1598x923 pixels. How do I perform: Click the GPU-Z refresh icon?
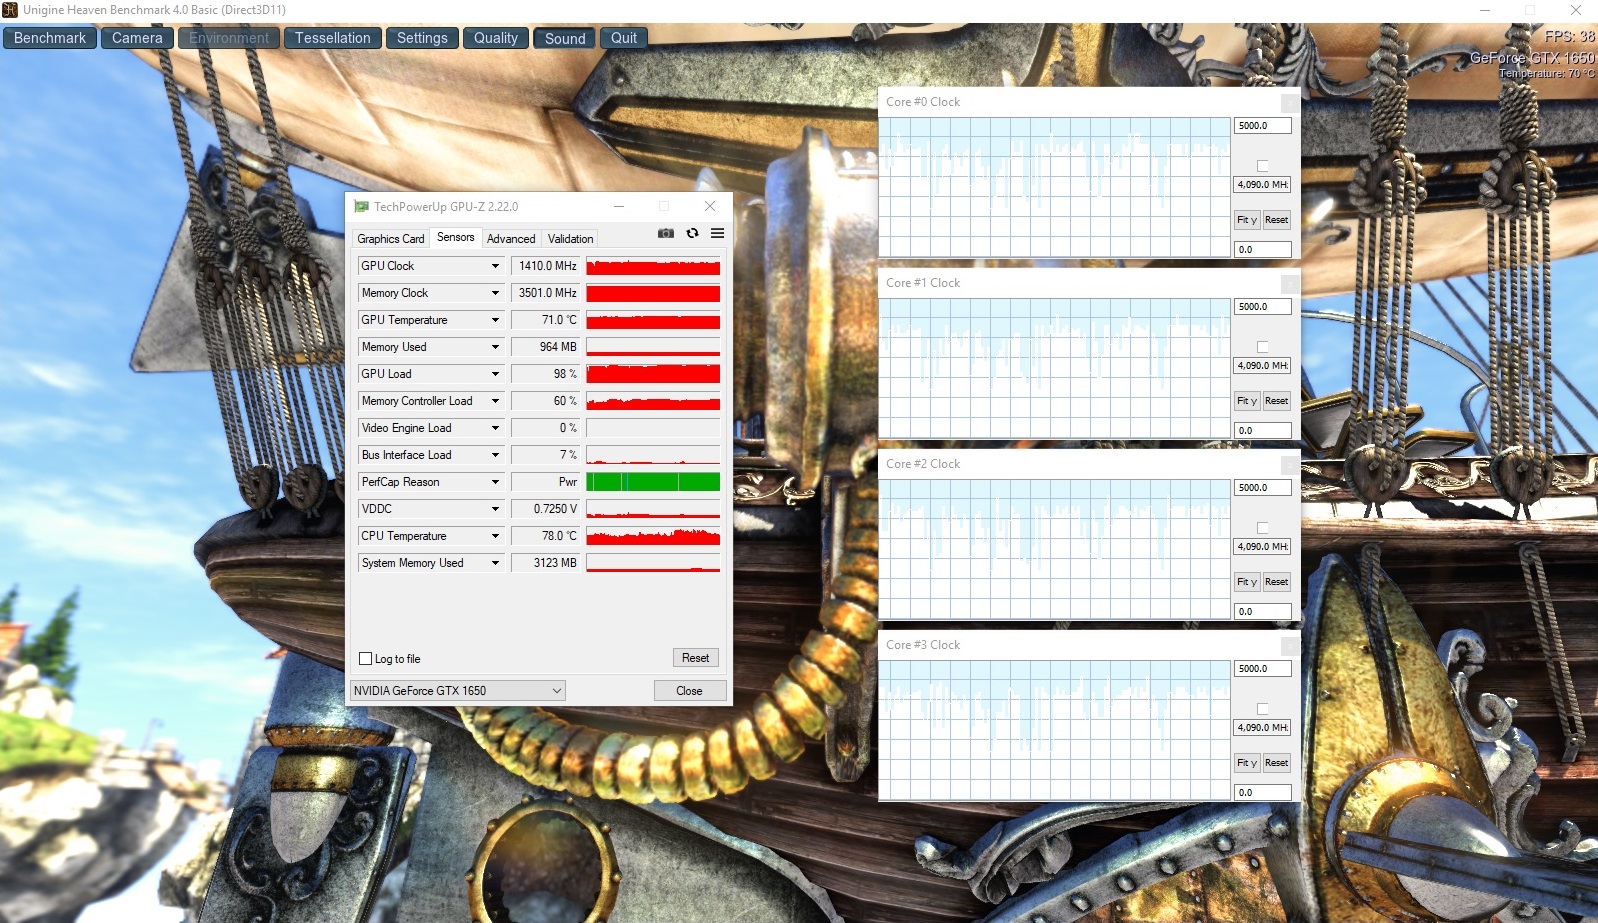[x=692, y=233]
